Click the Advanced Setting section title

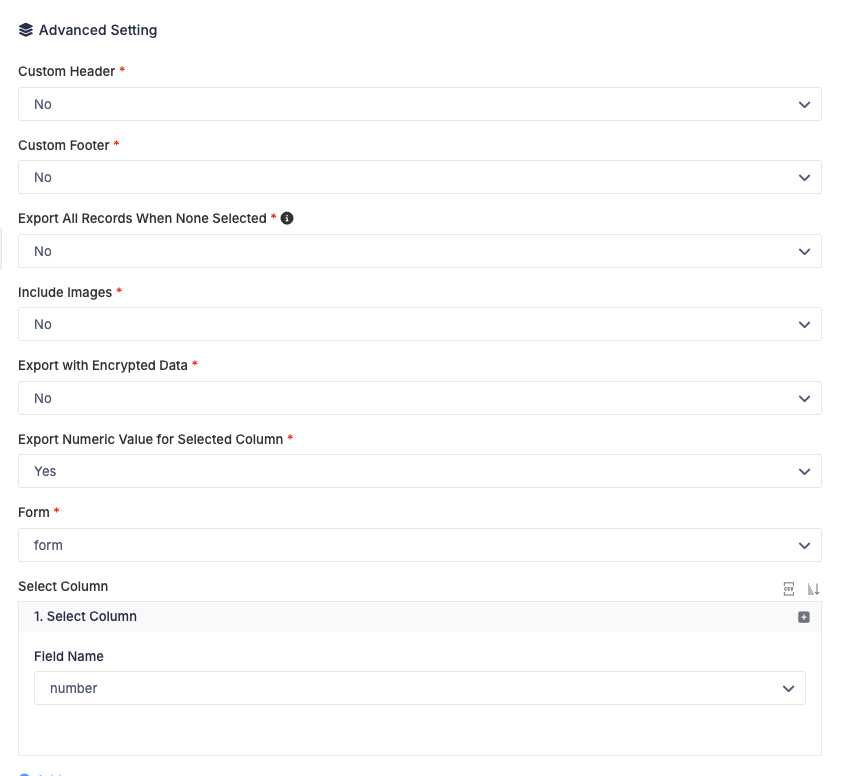pos(98,30)
